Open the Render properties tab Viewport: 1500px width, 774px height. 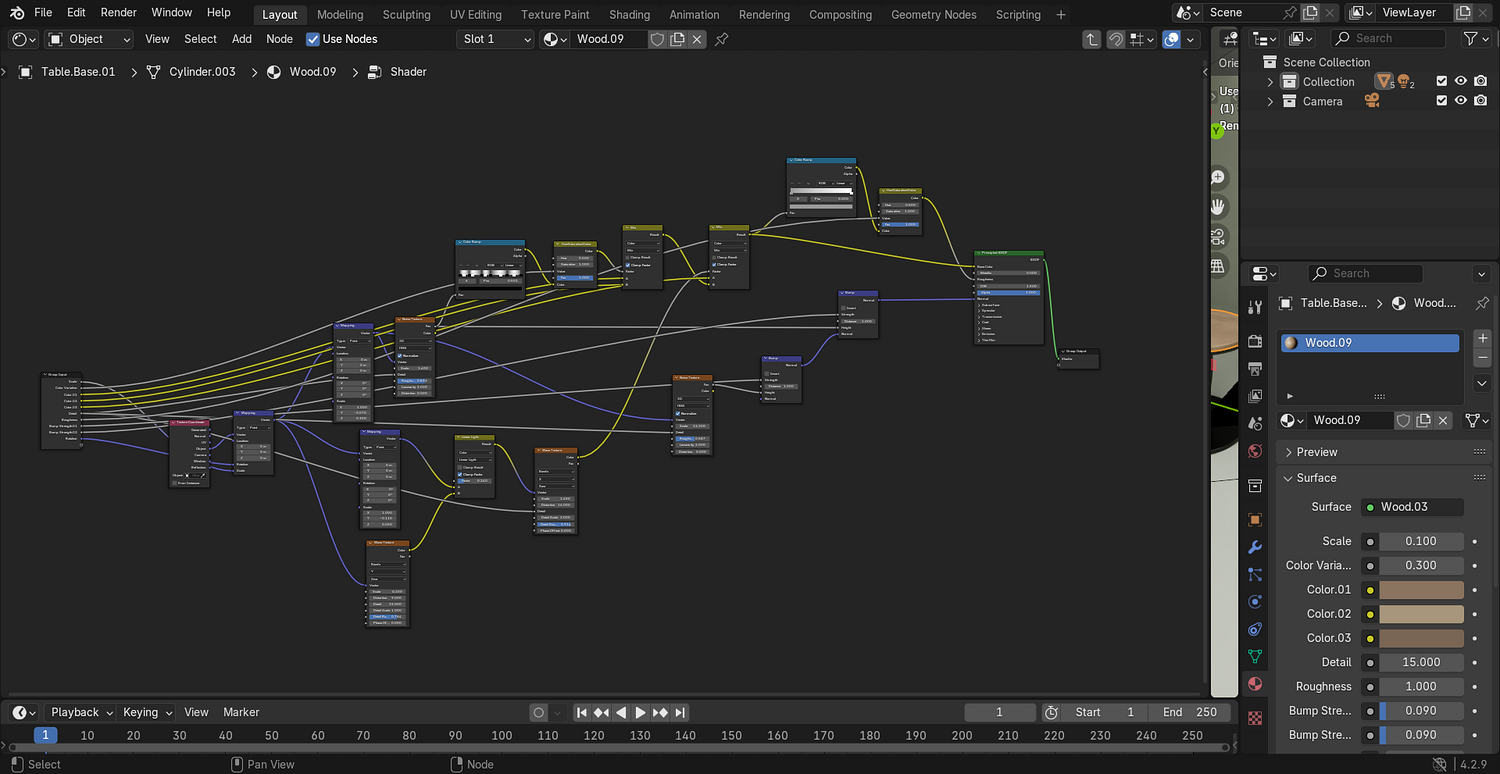point(1255,341)
